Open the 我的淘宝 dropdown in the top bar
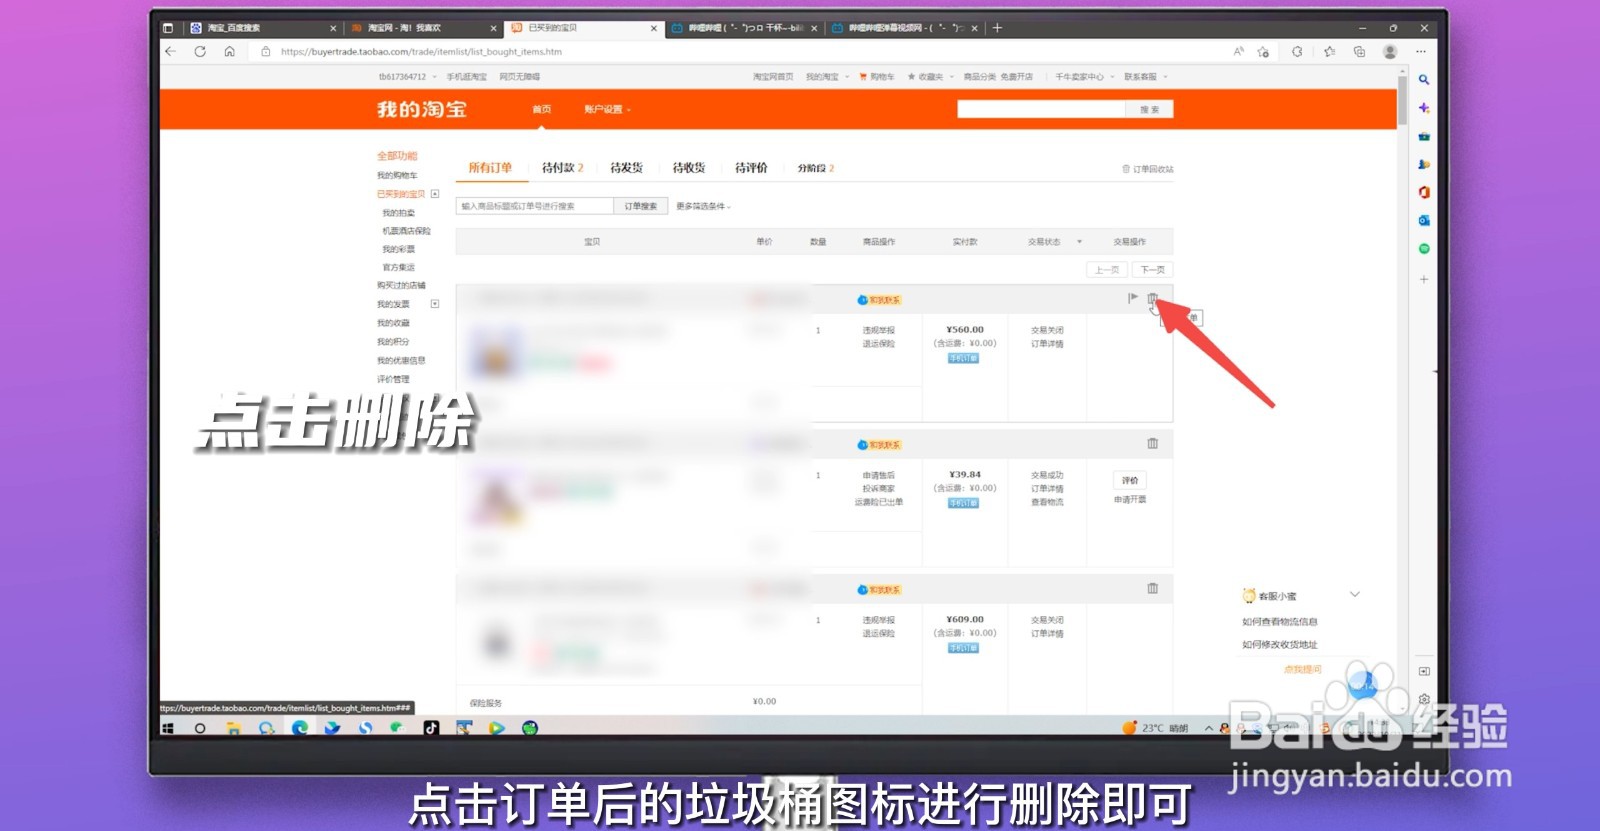This screenshot has height=831, width=1600. coord(827,77)
